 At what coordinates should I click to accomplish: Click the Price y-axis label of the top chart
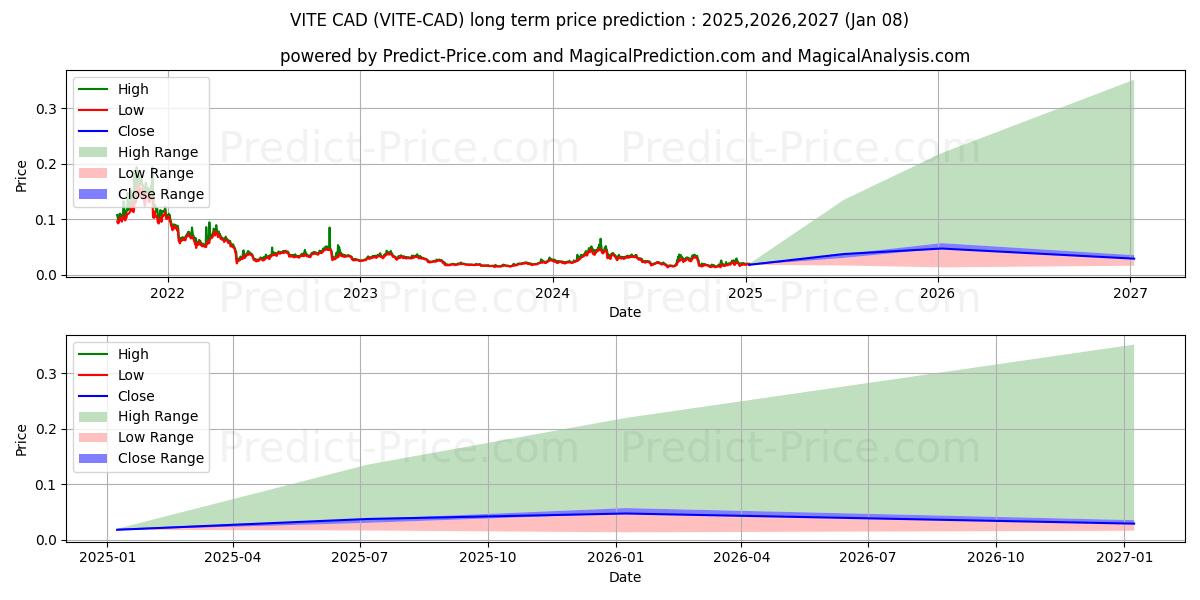pyautogui.click(x=22, y=176)
